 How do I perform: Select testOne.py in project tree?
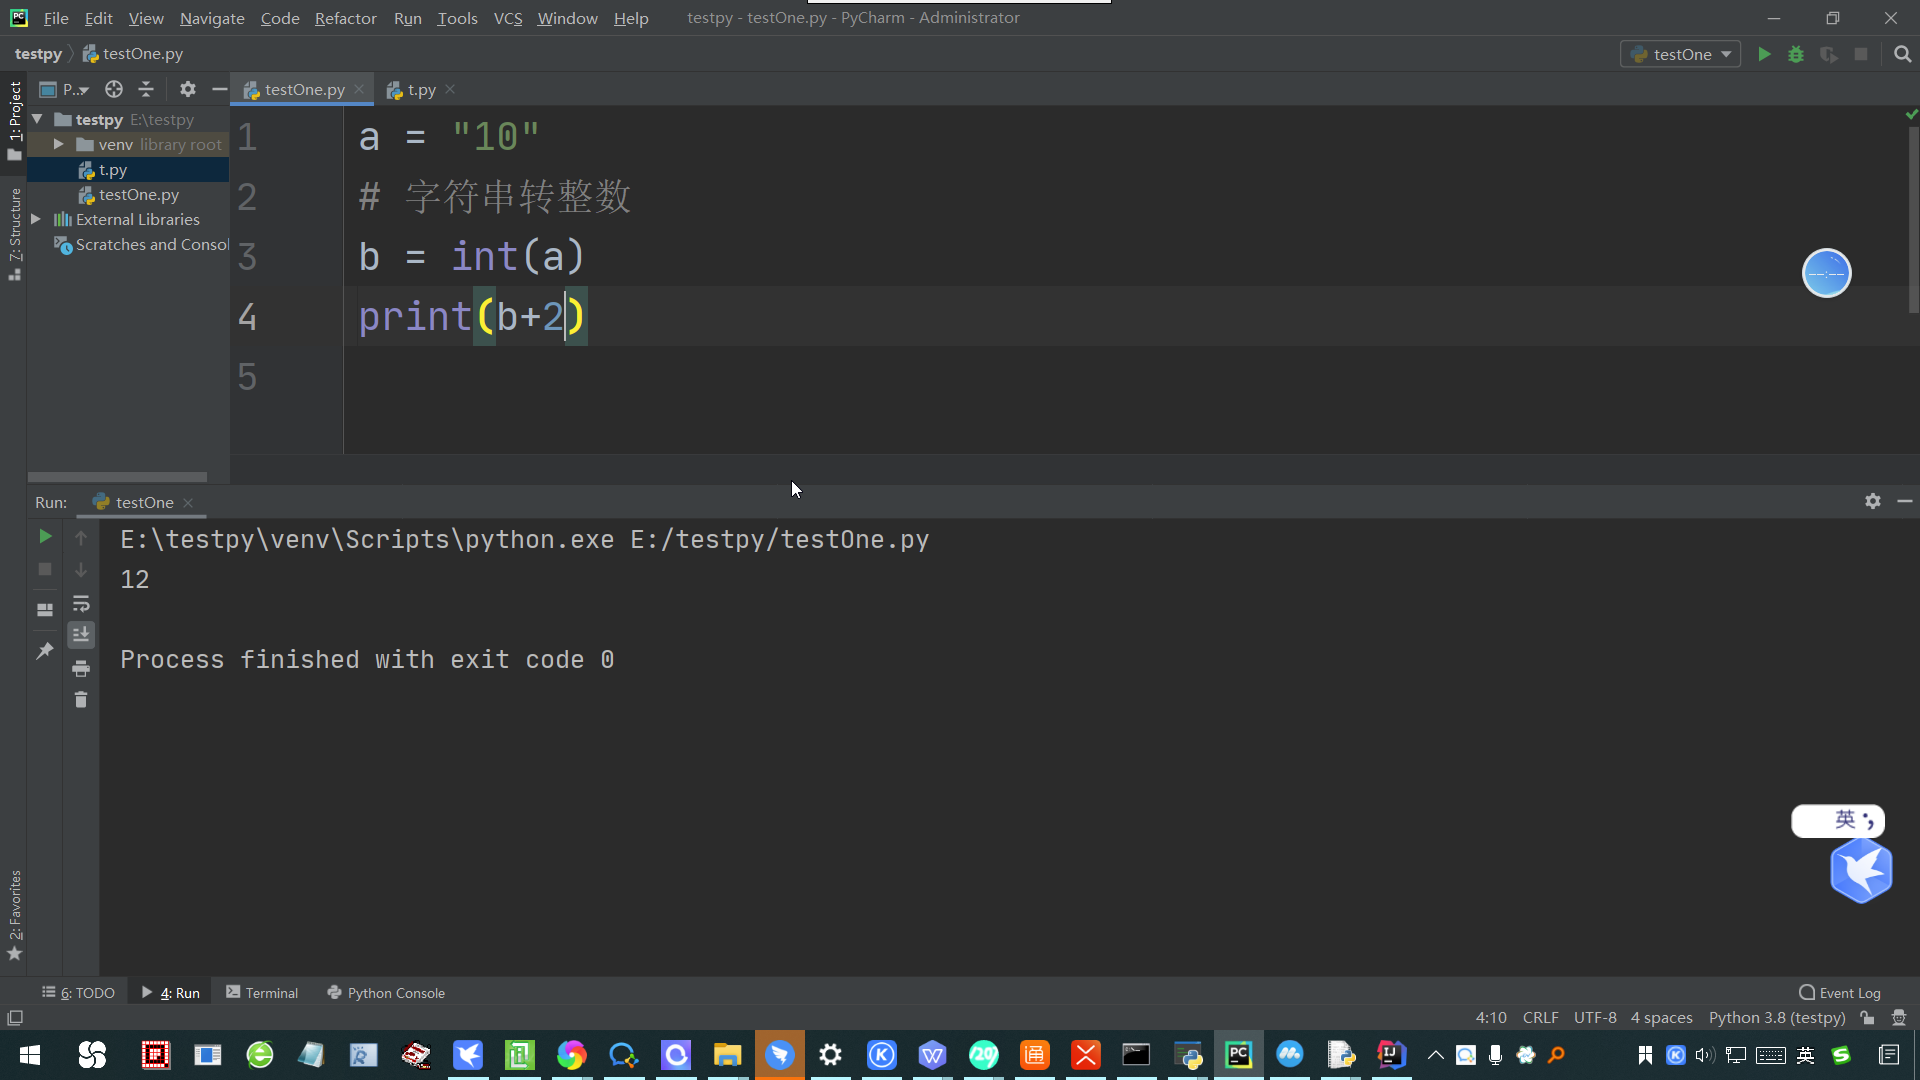click(x=138, y=194)
